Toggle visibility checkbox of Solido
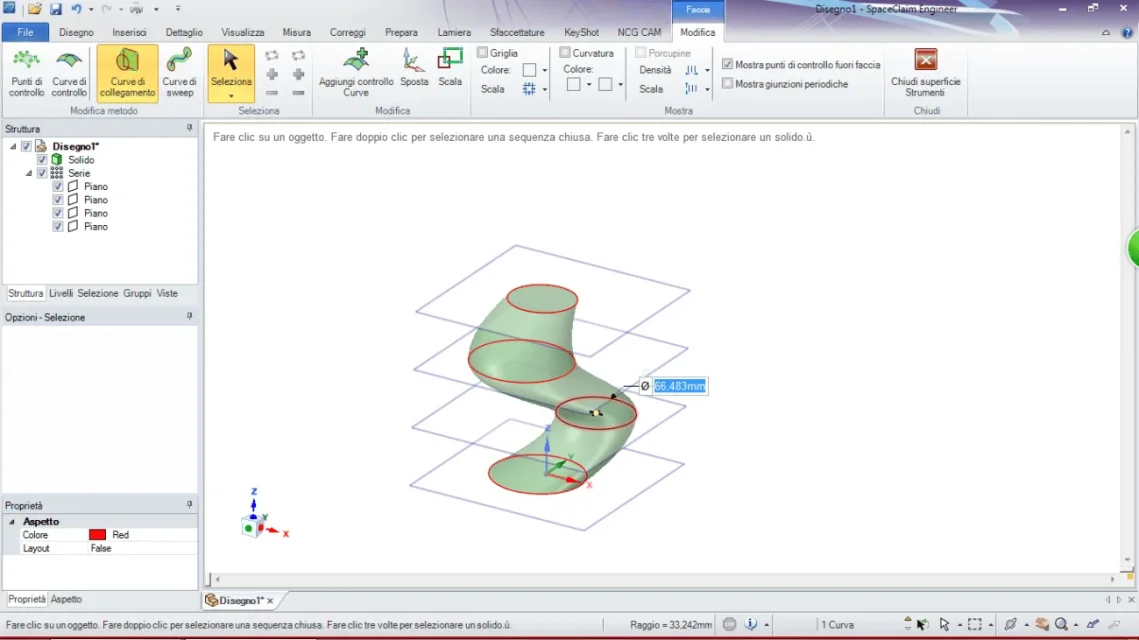Image resolution: width=1139 pixels, height=640 pixels. (42, 160)
